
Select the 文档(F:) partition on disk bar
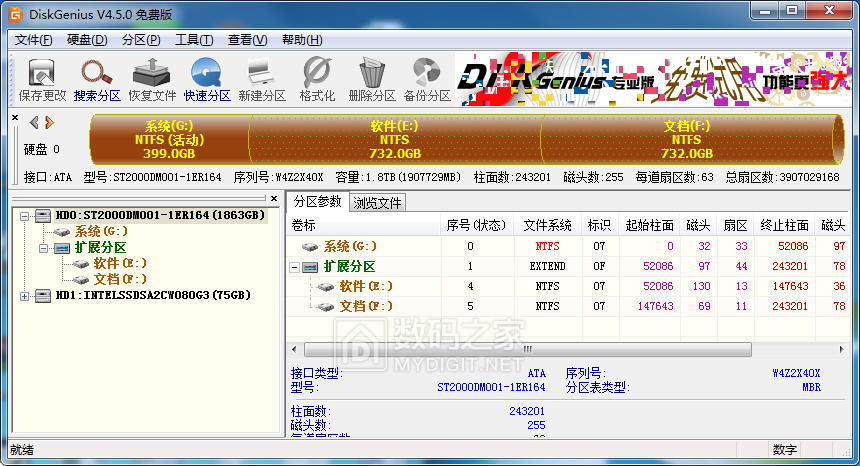[686, 140]
